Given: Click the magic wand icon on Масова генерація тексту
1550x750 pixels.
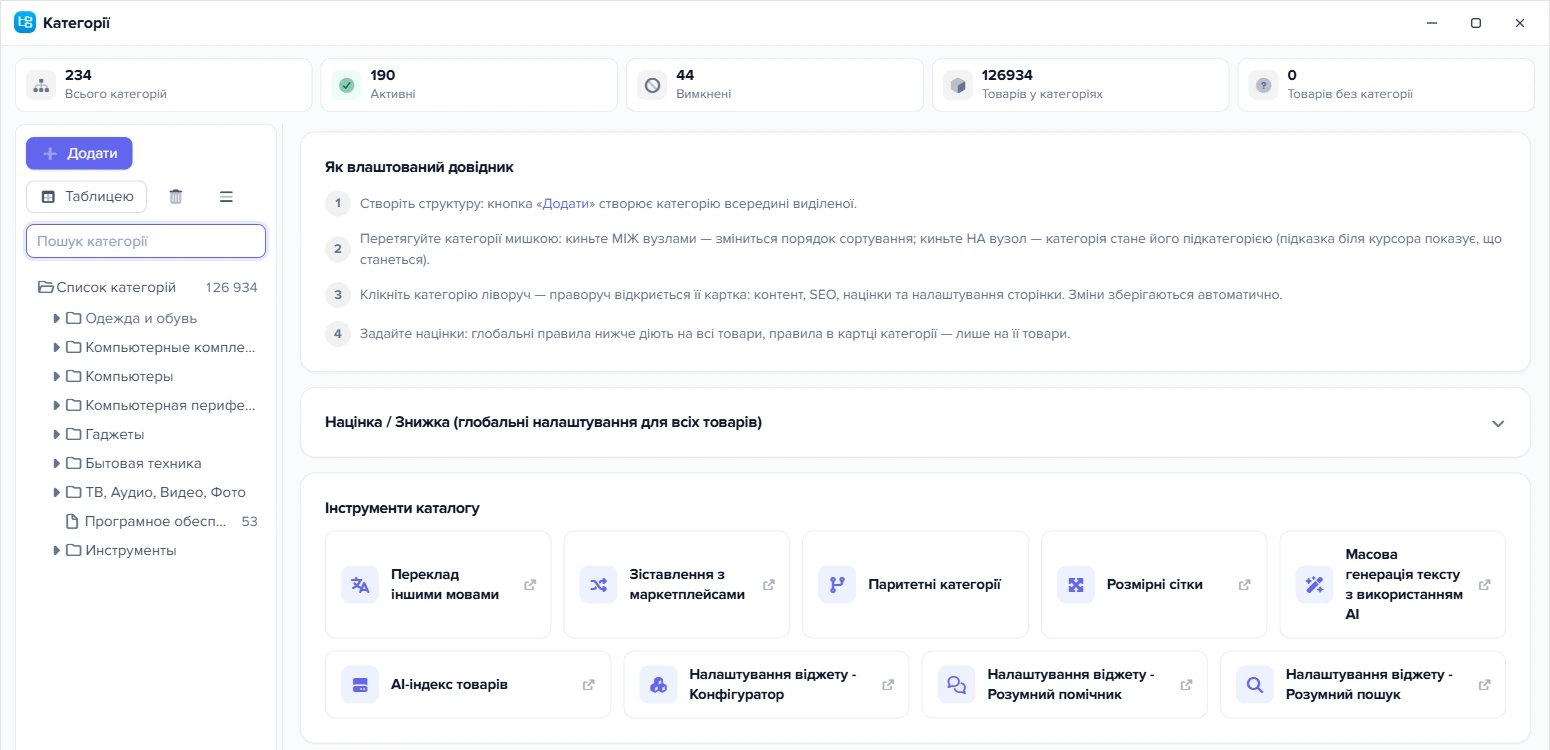Looking at the screenshot, I should 1314,585.
